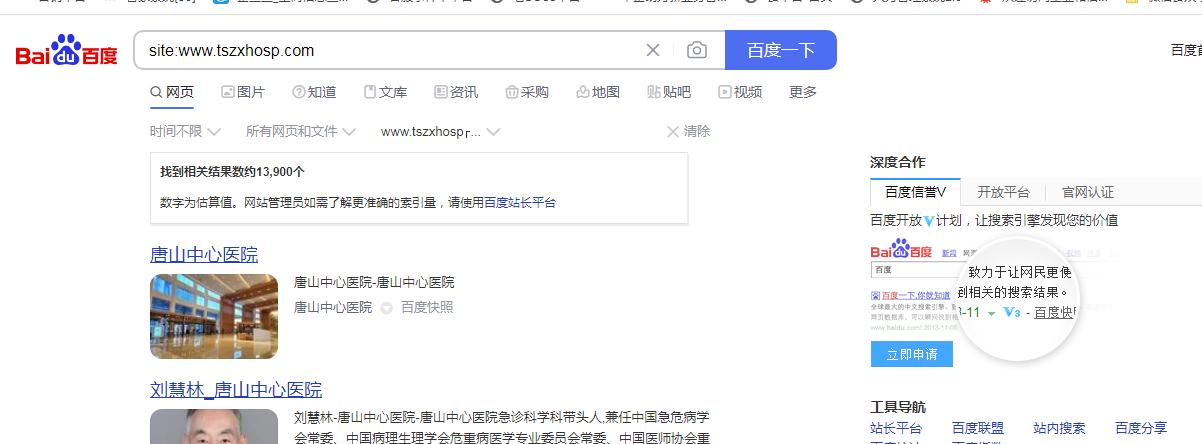Screen dimensions: 1202x444
Task: Click 清除 to clear filters
Action: click(688, 131)
